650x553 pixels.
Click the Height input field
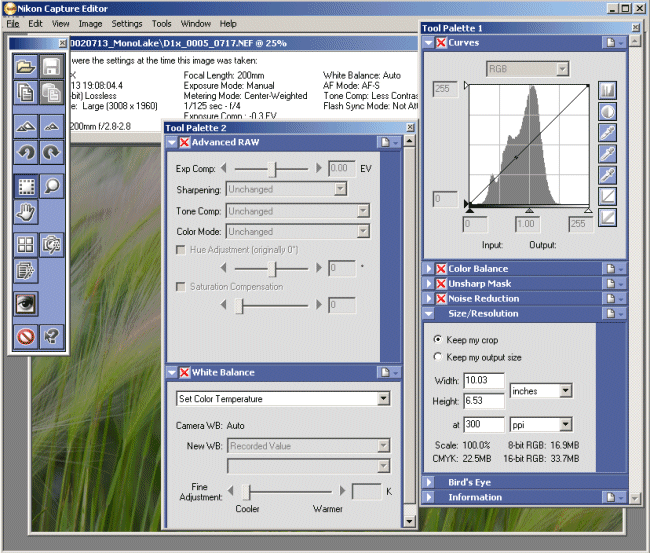point(484,400)
